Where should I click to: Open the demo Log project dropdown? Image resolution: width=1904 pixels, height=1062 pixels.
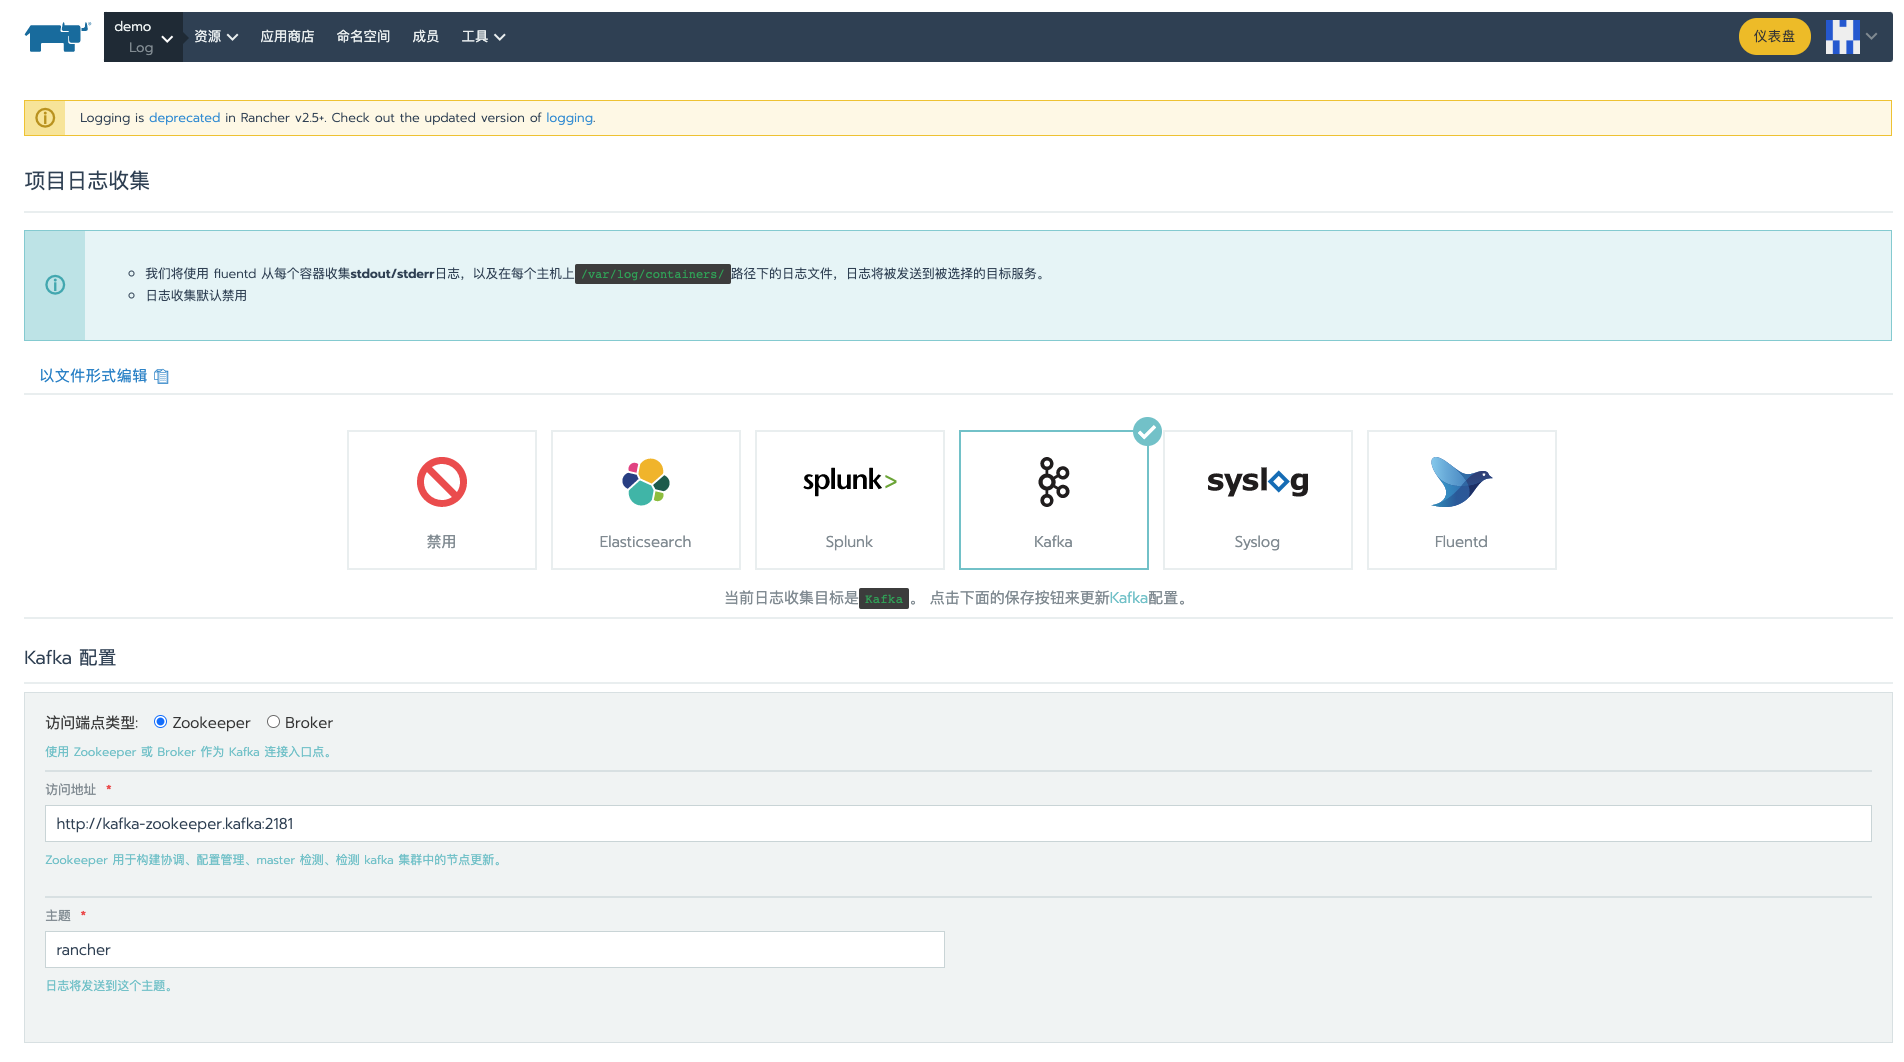click(x=143, y=37)
